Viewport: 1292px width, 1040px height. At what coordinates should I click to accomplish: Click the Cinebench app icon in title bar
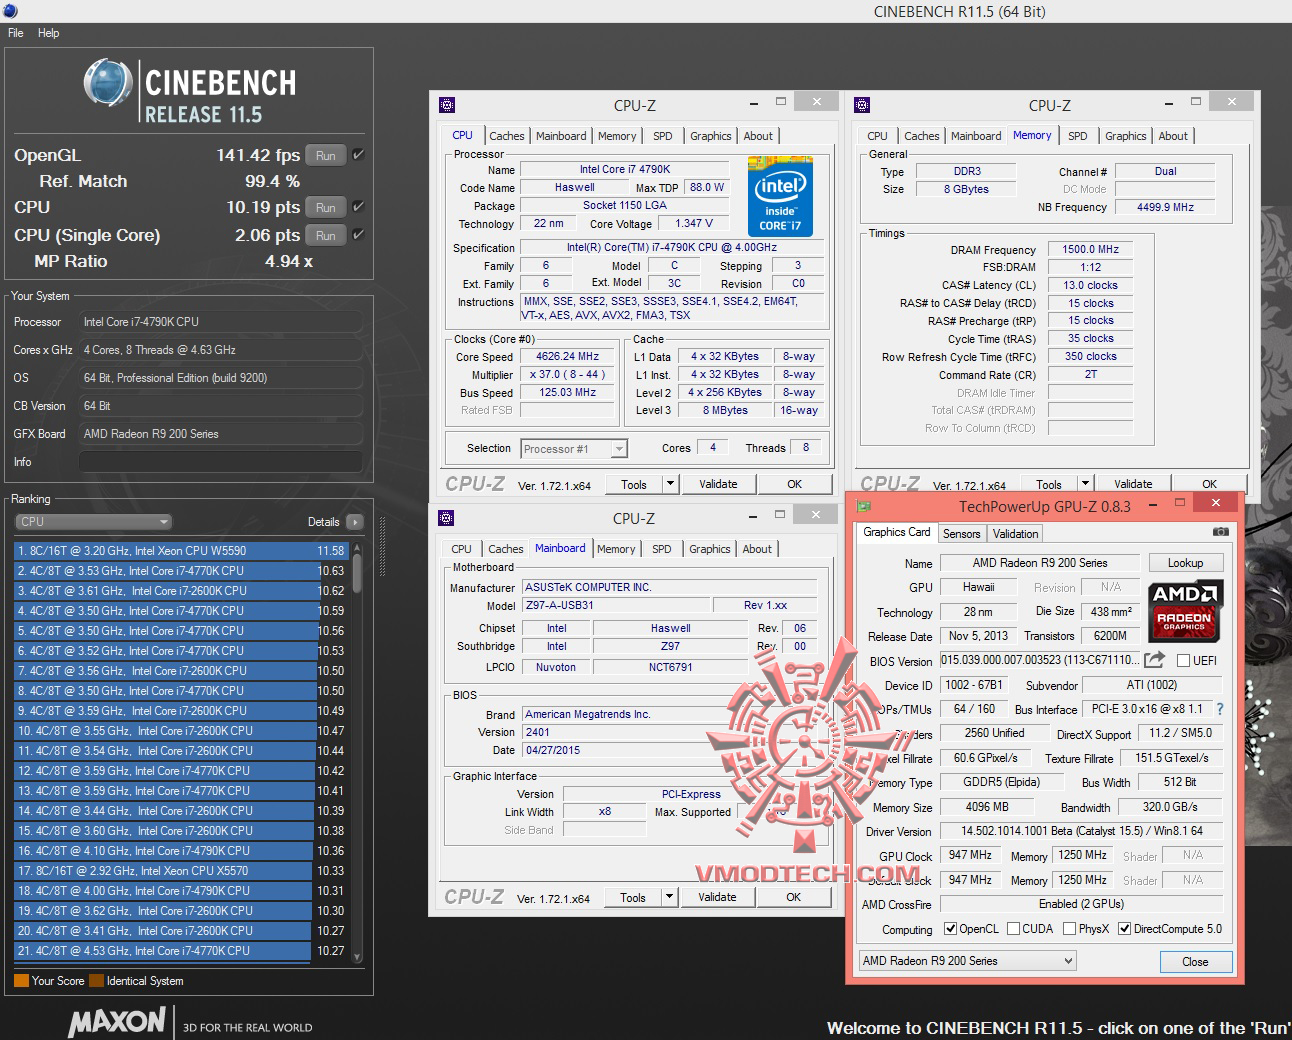tap(9, 11)
